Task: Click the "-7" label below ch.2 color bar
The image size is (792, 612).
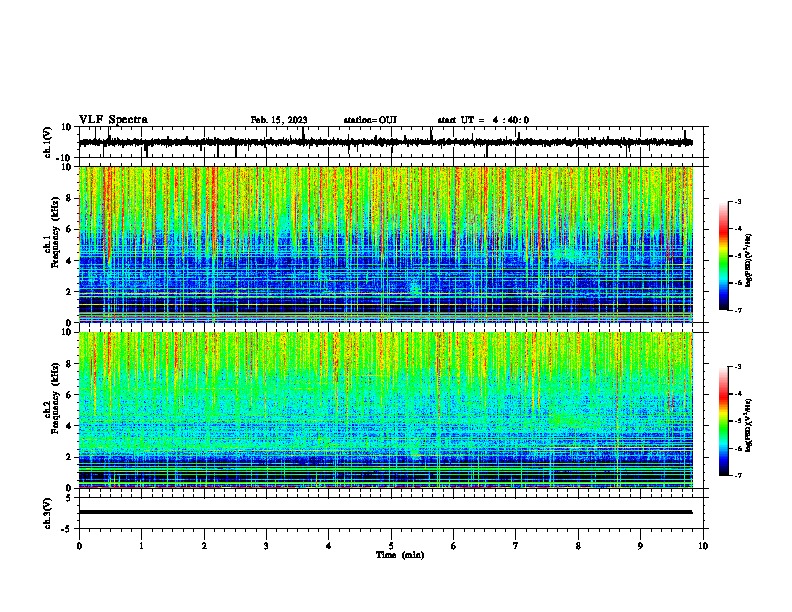Action: tap(737, 476)
